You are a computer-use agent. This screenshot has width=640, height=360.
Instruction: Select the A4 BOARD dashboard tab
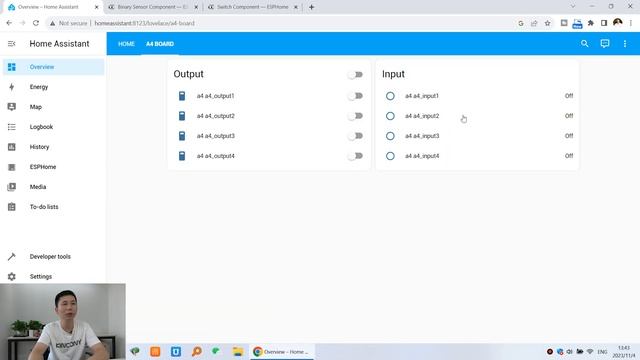[160, 44]
